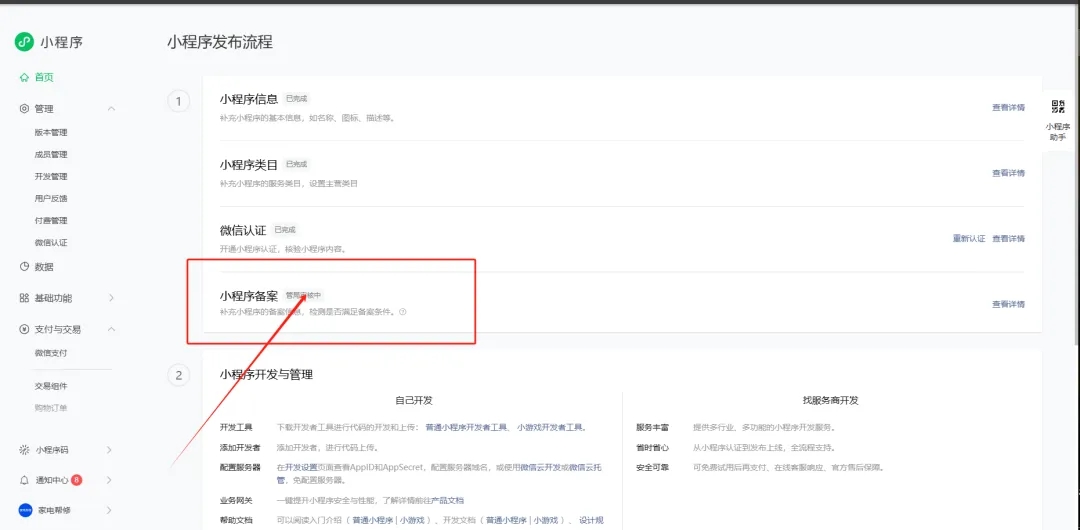Image resolution: width=1080 pixels, height=530 pixels.
Task: Click the 首页 home icon
Action: coord(24,77)
